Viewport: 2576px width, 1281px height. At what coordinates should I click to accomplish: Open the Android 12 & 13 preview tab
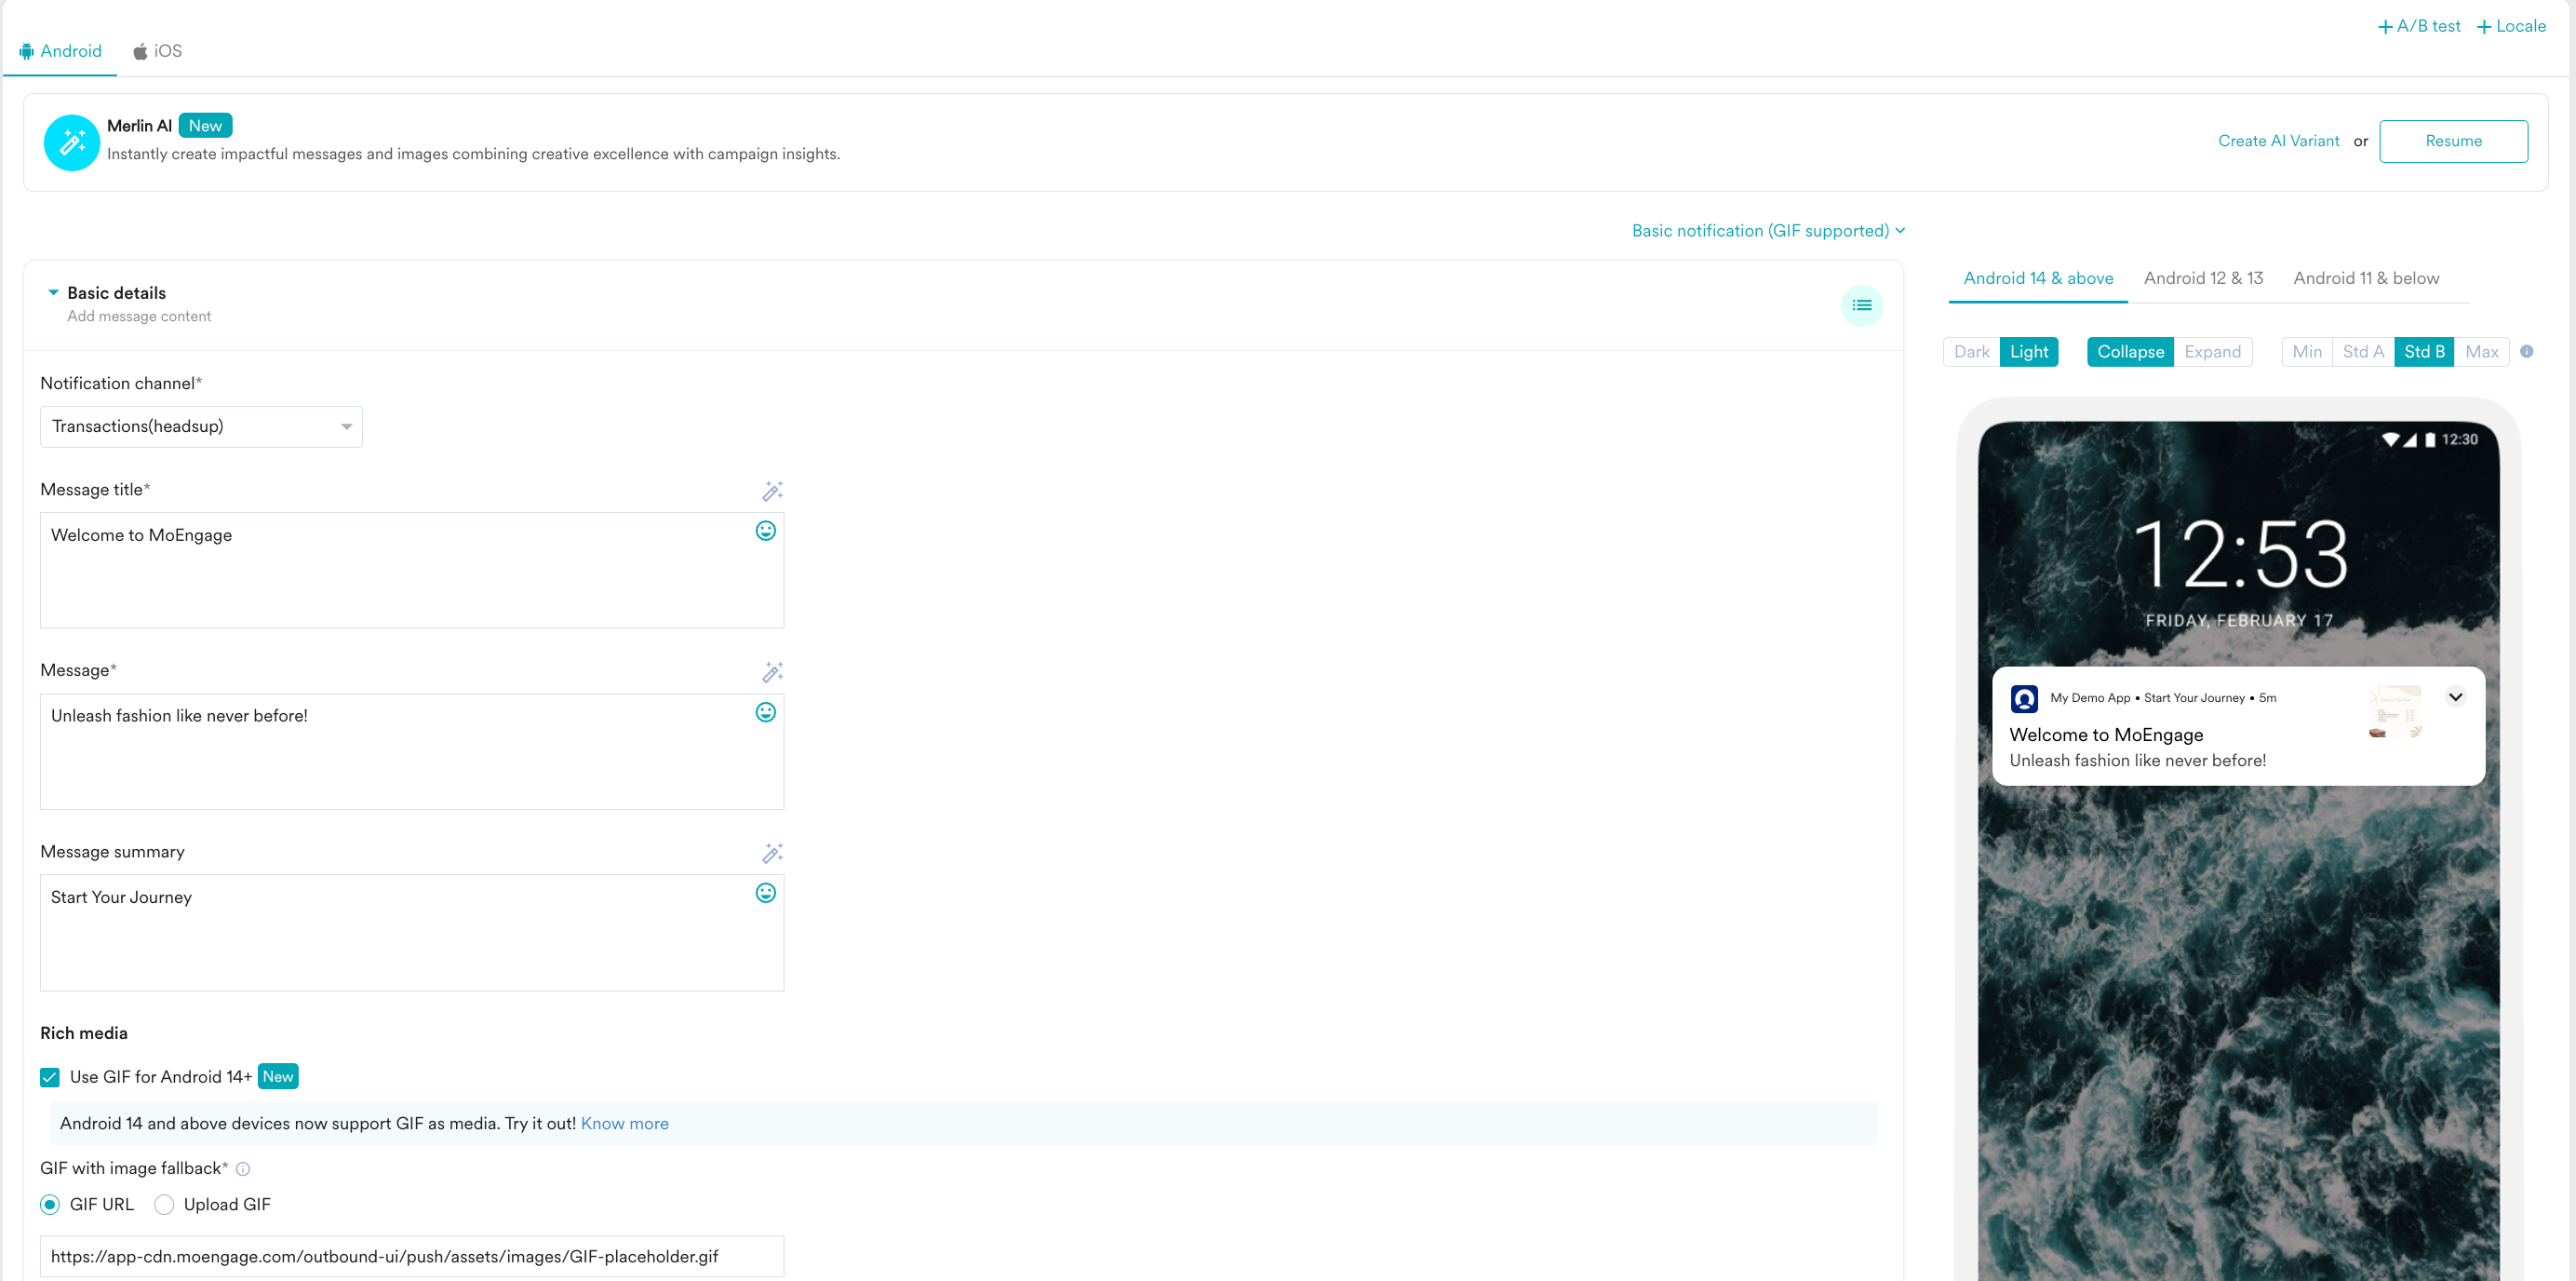tap(2203, 278)
